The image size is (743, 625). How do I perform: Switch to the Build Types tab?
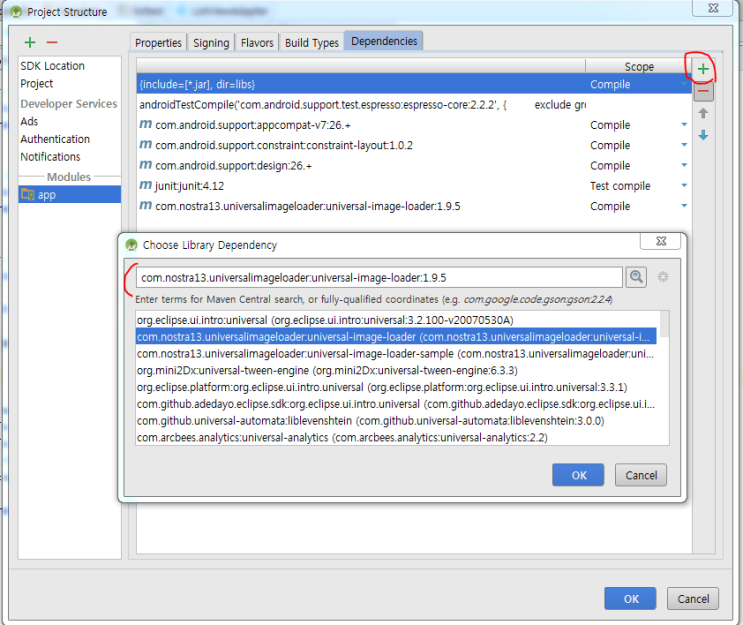click(x=312, y=43)
